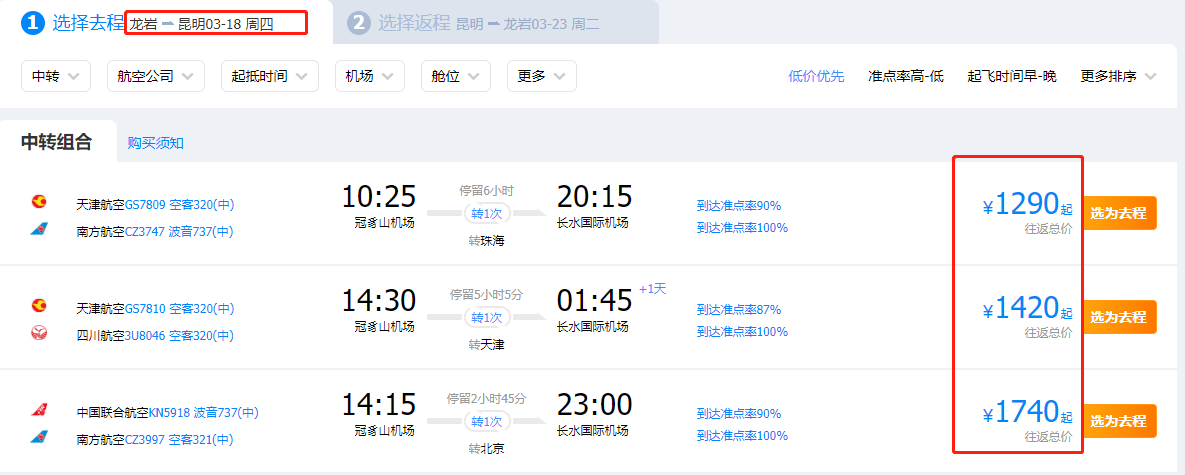Open the 更多 filter dropdown

[x=542, y=76]
